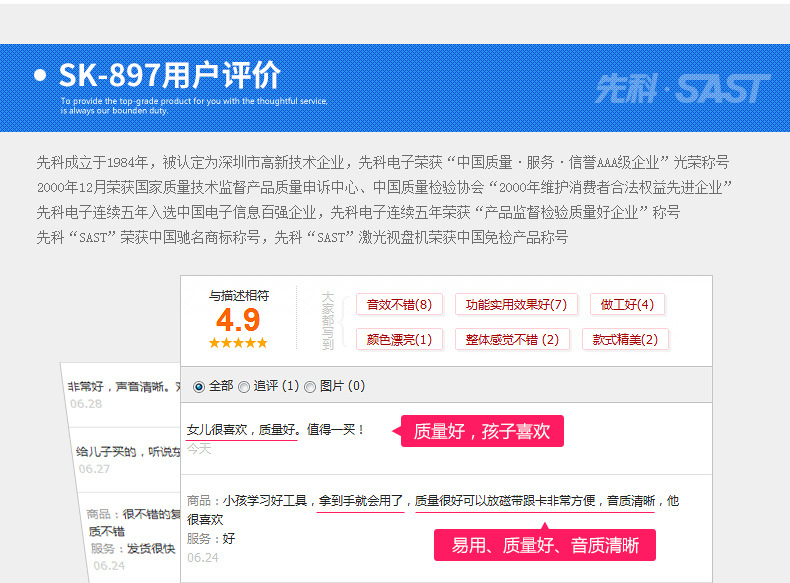
Task: Click the 服务：好 line
Action: pyautogui.click(x=211, y=539)
